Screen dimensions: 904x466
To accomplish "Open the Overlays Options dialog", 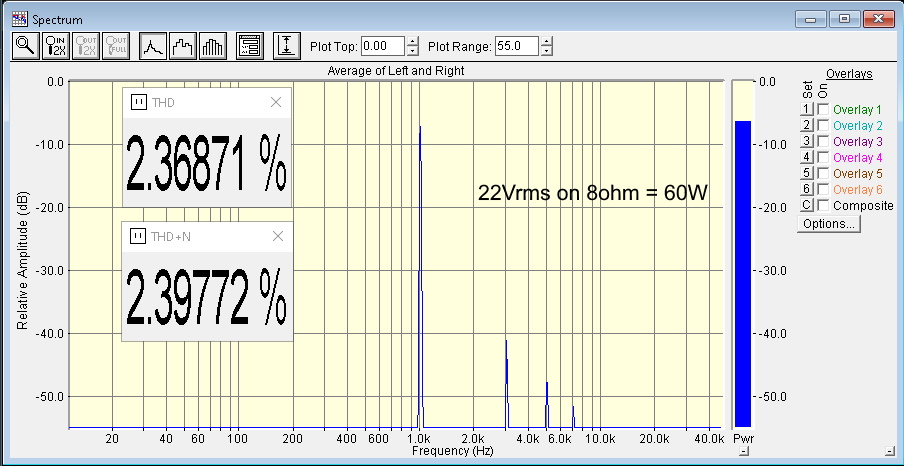I will click(x=828, y=224).
